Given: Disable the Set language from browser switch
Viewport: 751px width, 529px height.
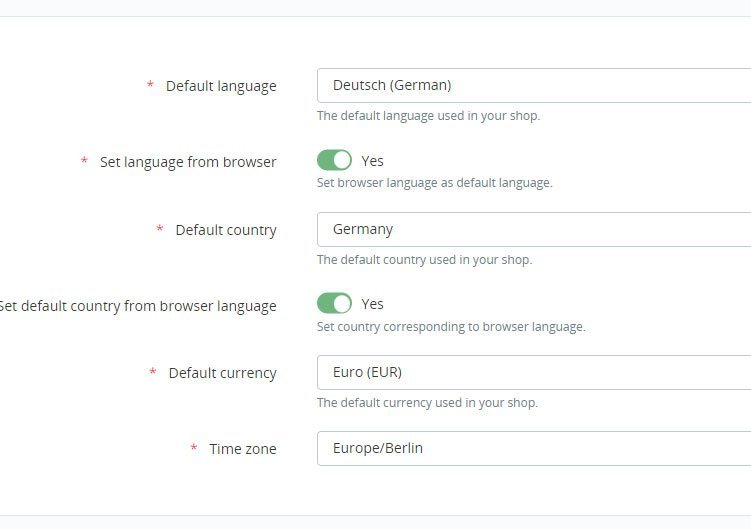Looking at the screenshot, I should [x=335, y=160].
